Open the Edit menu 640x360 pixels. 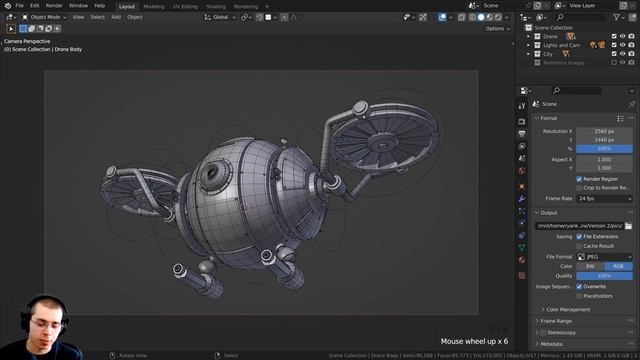click(x=35, y=6)
